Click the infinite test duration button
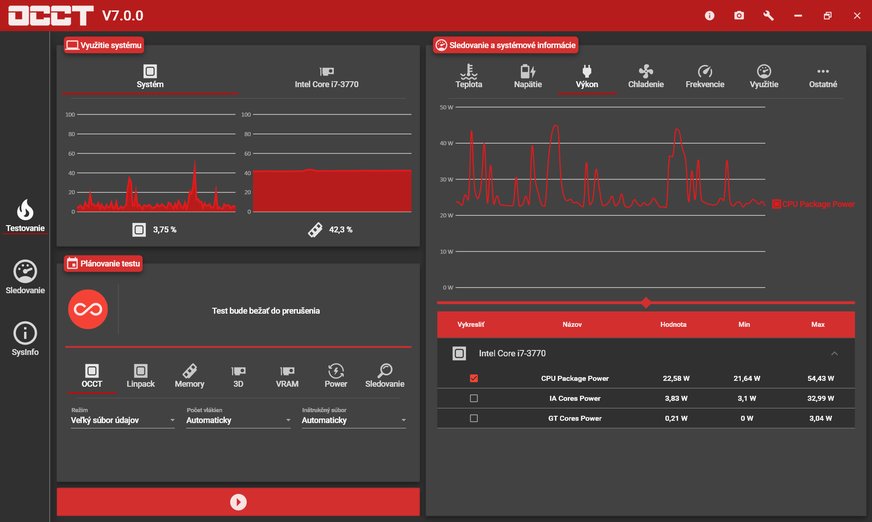872x522 pixels. pos(88,310)
